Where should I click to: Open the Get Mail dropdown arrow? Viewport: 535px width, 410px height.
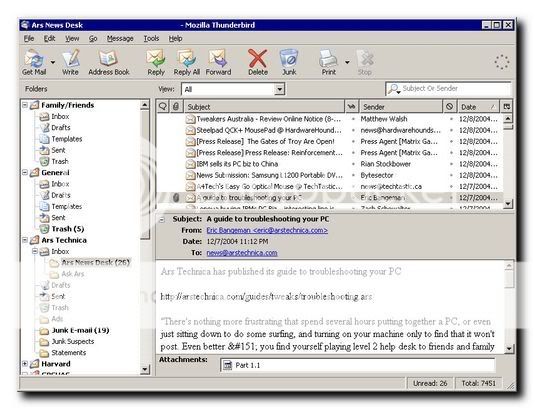pos(53,62)
